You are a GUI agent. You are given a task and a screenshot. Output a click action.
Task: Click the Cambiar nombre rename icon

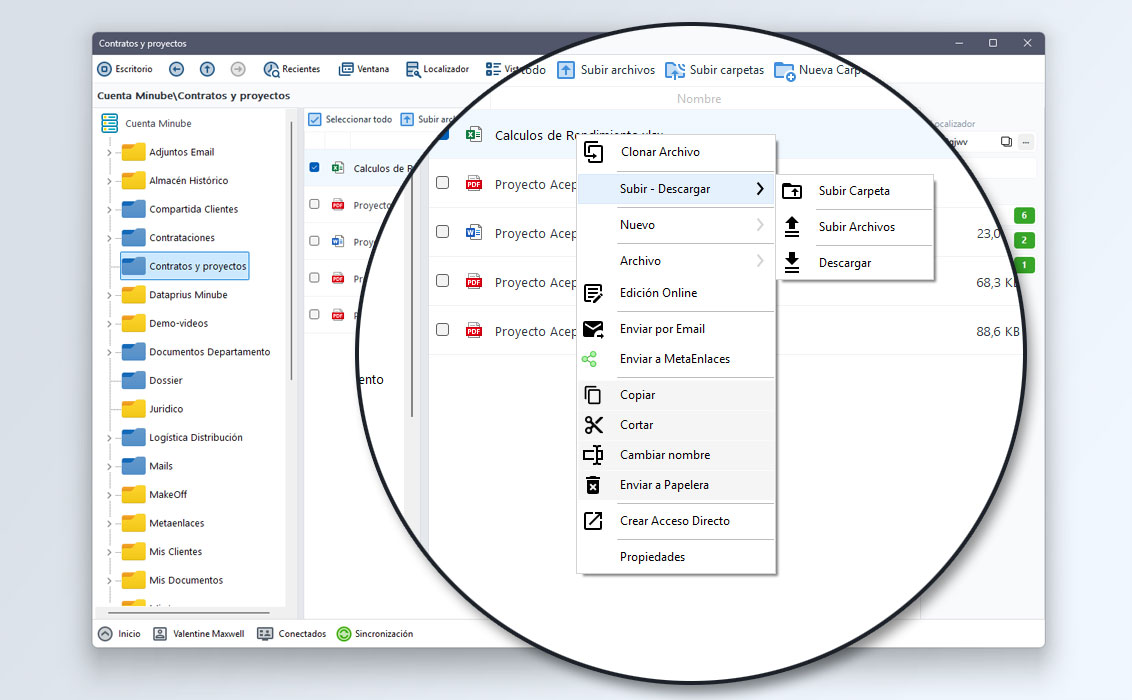pos(593,455)
